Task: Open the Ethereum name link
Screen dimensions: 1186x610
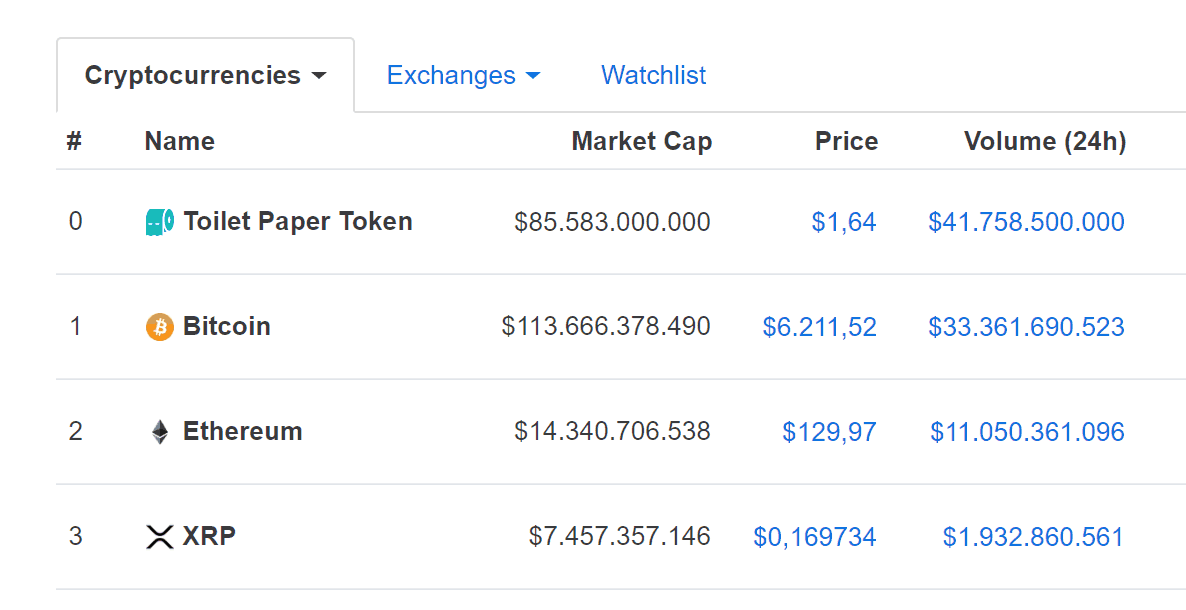Action: (243, 431)
